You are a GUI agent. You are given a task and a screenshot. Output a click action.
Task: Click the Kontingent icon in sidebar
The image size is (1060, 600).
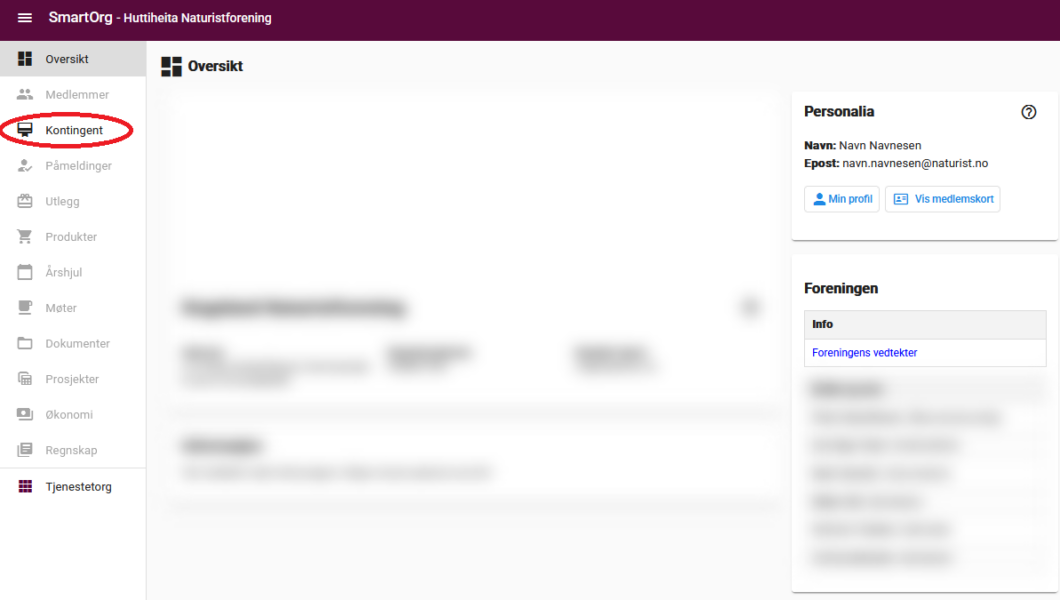[25, 130]
